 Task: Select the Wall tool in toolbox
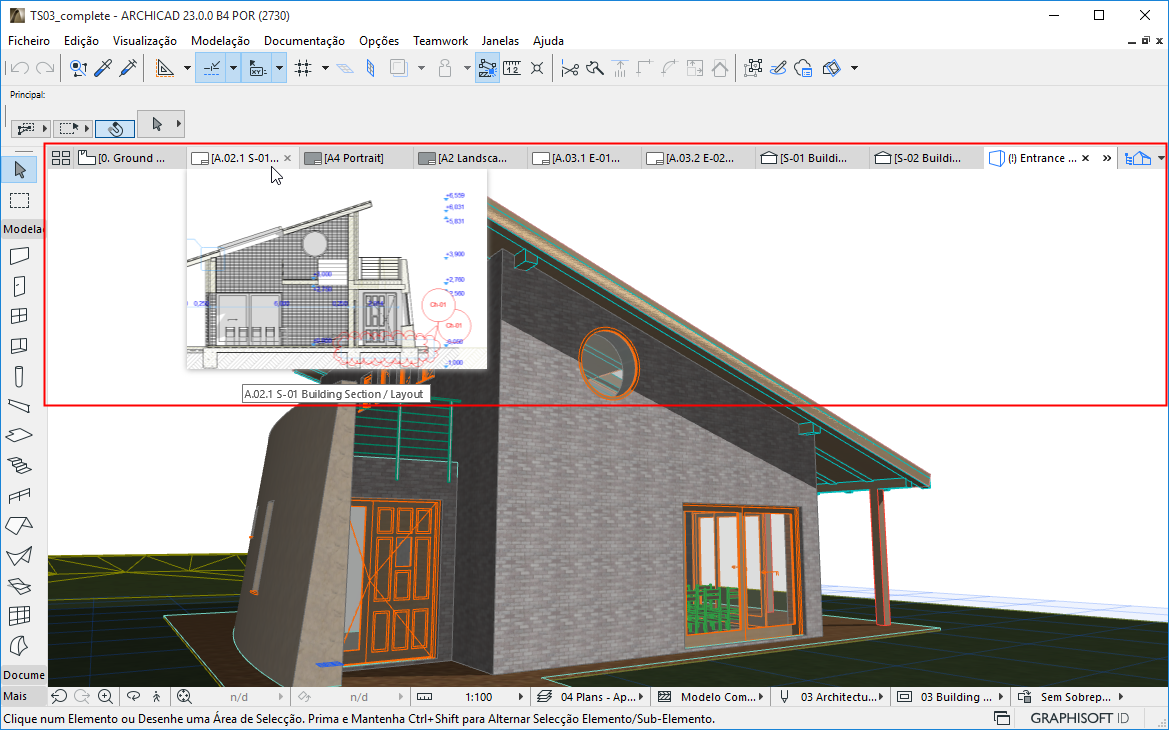(19, 256)
